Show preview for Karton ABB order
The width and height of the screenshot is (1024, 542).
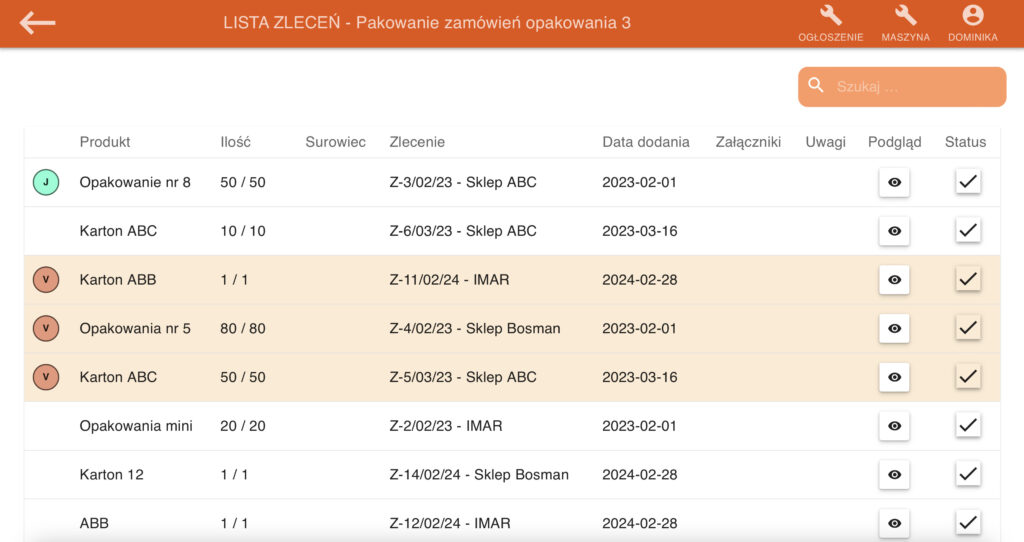894,280
